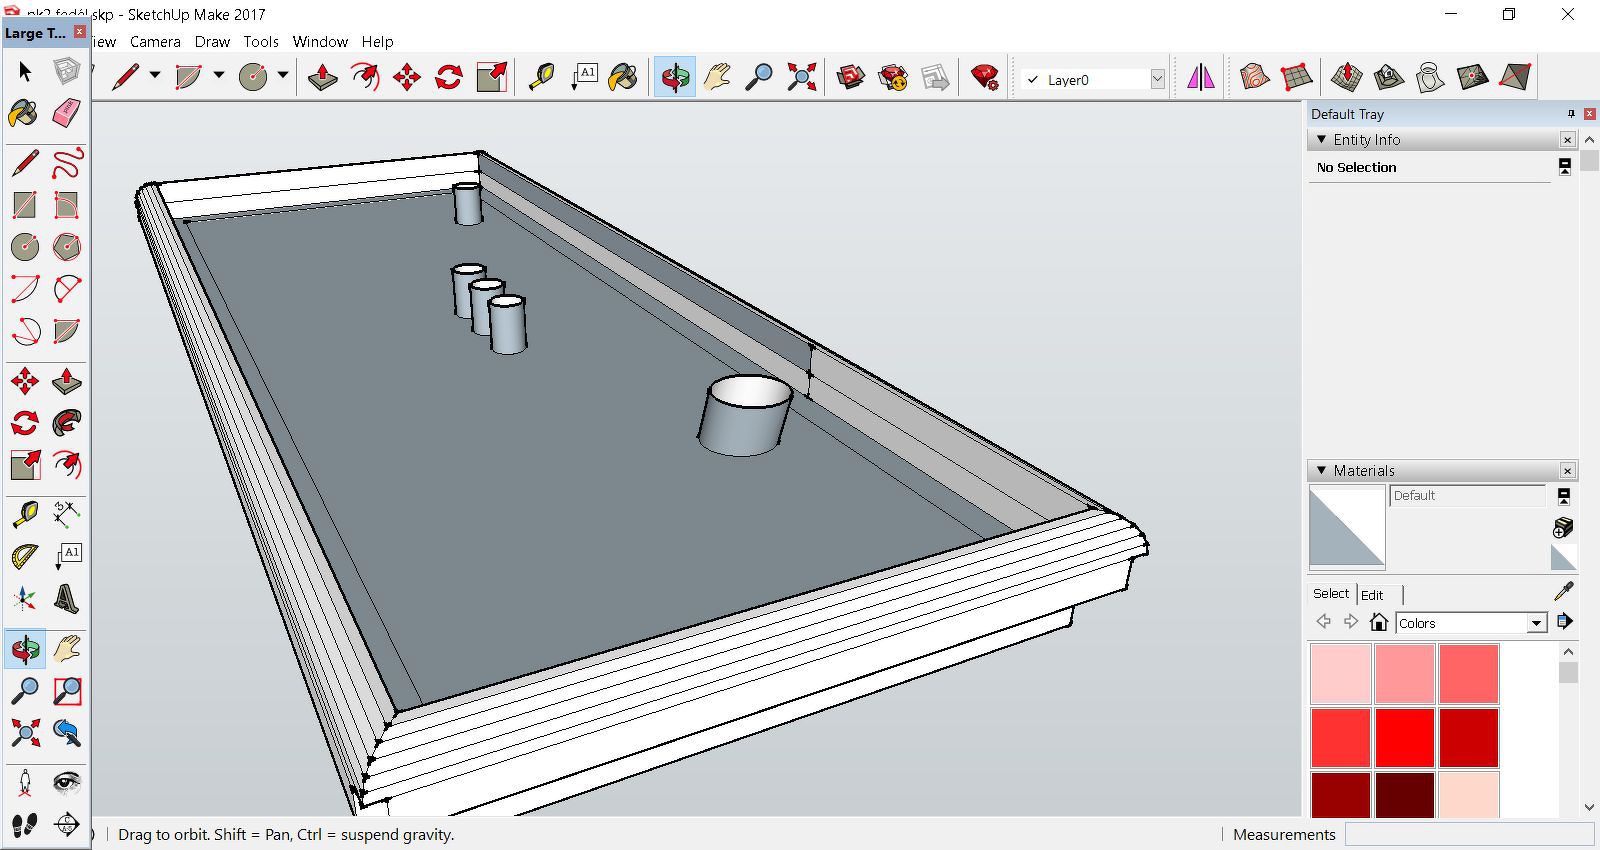Open the Materials Details arrow menu
The height and width of the screenshot is (850, 1600).
click(1565, 622)
